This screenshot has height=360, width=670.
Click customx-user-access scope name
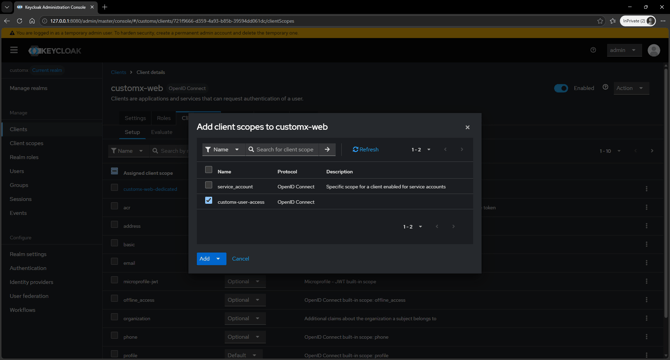tap(241, 202)
